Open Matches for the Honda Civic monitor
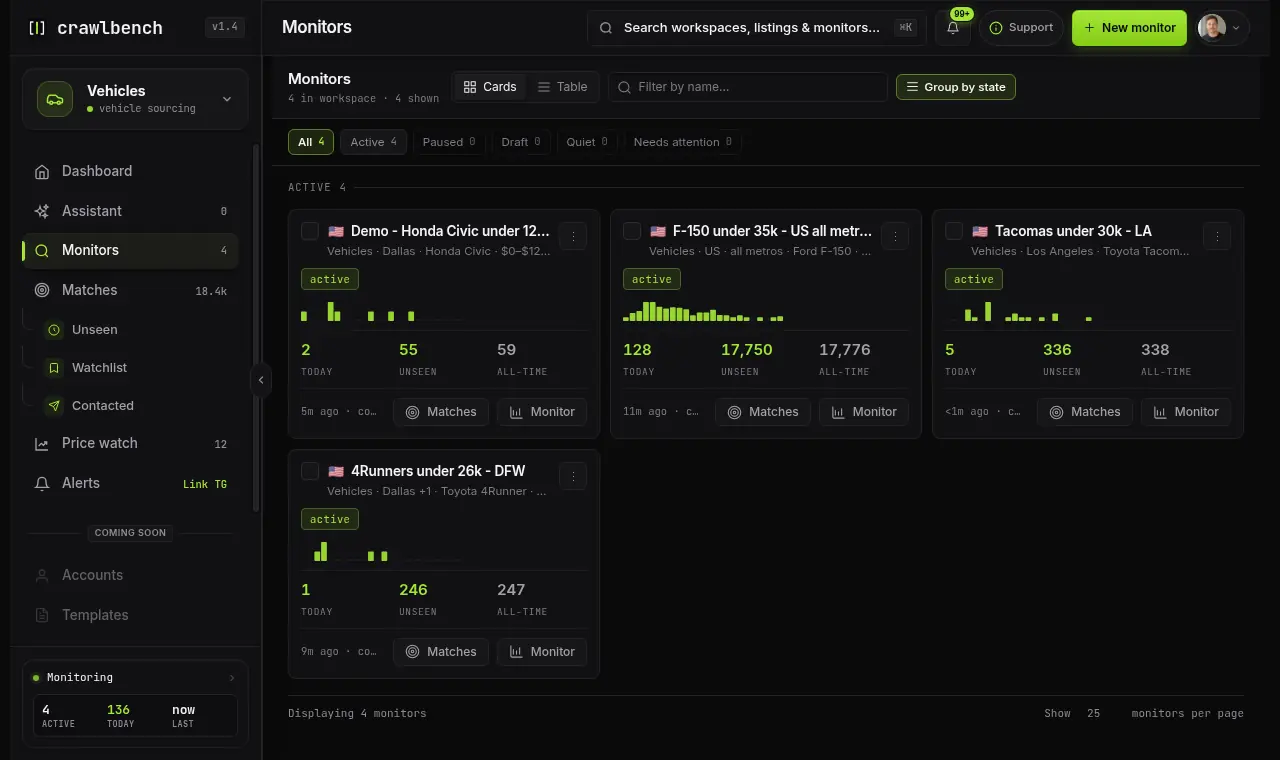Screen dimensions: 1280x760 point(441,412)
